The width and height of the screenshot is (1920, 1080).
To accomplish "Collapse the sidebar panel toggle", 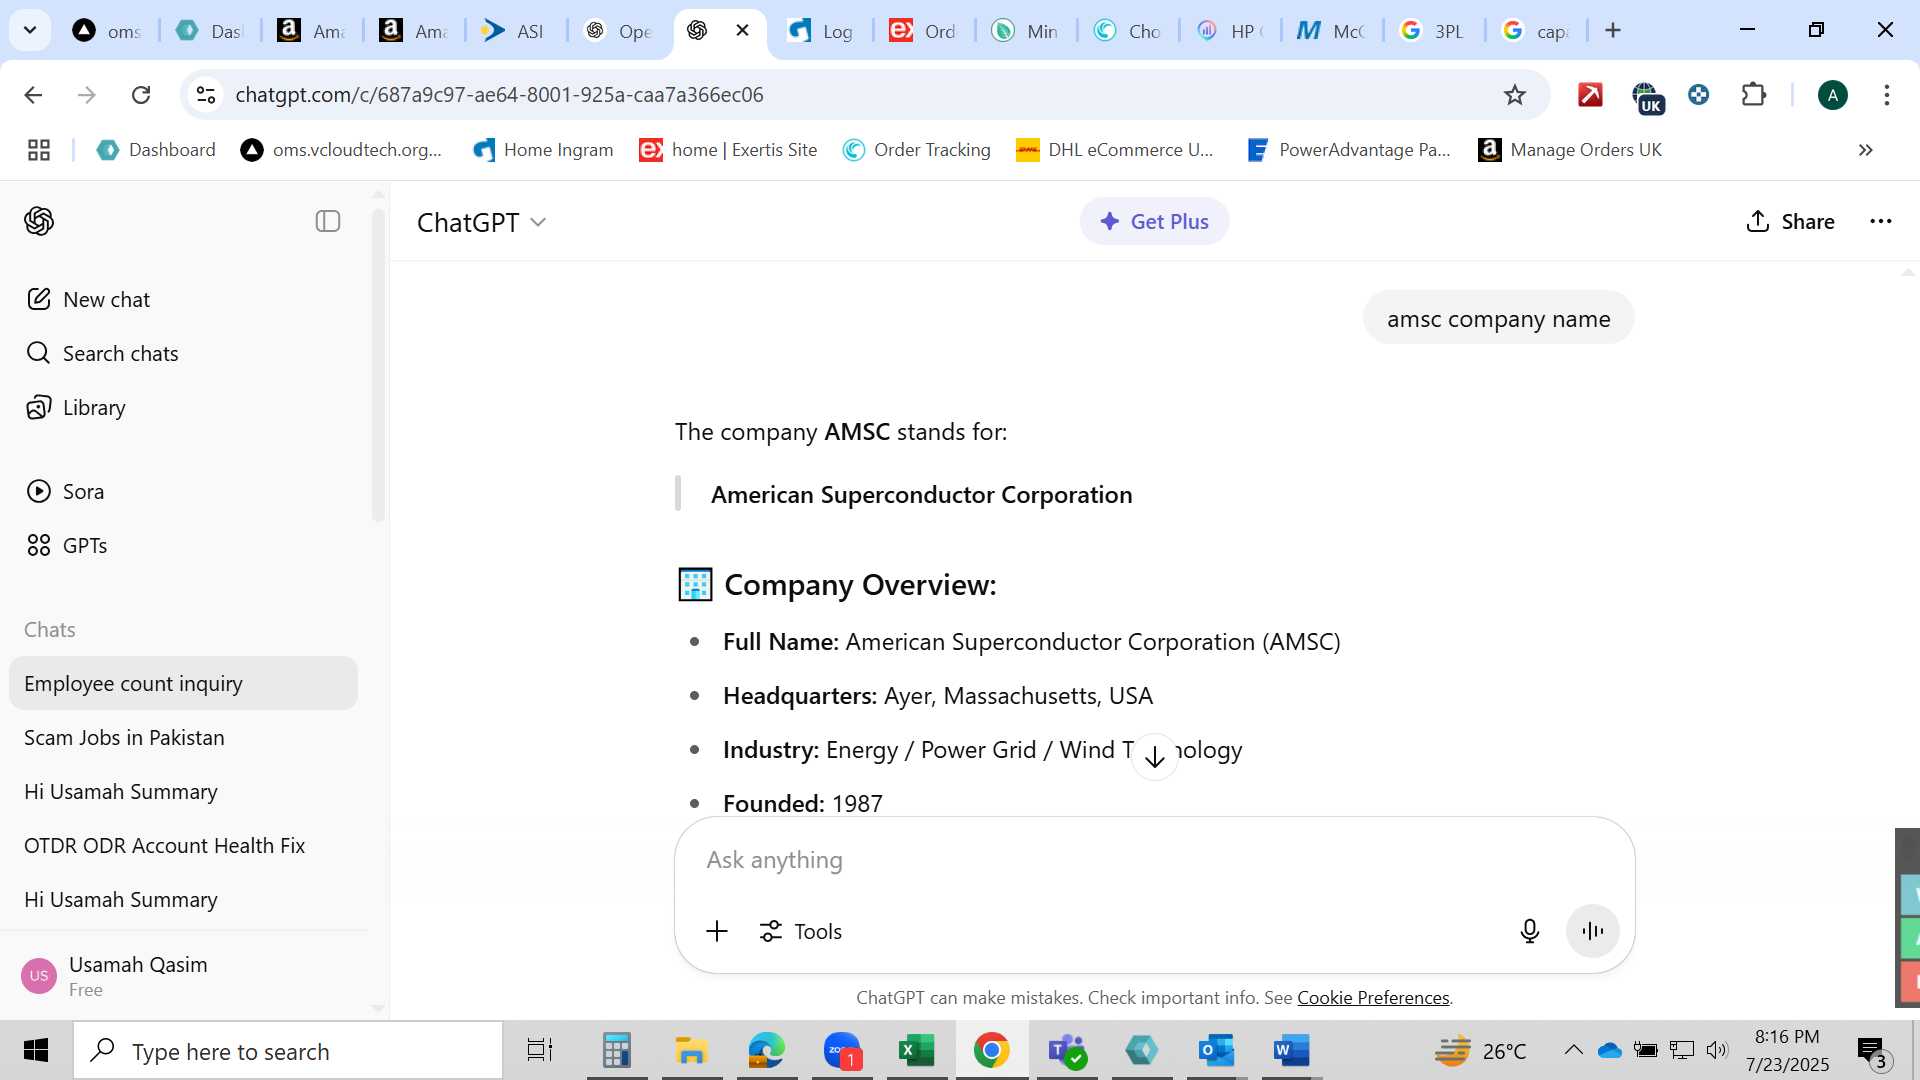I will [328, 221].
